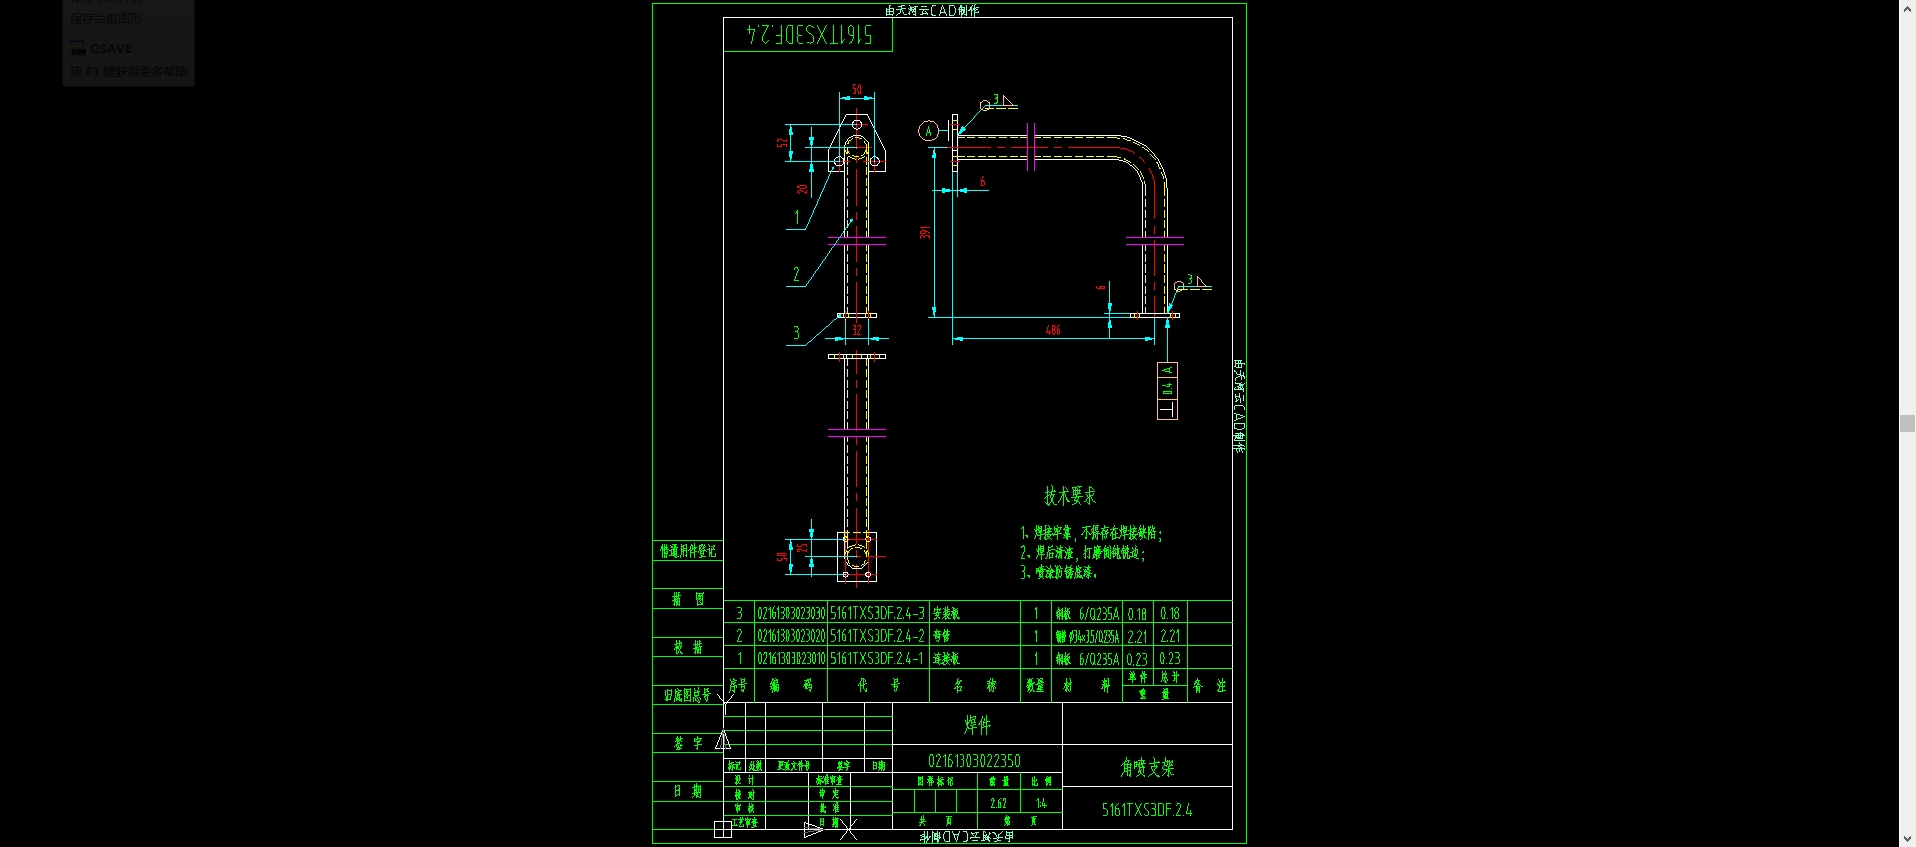Click the 处数 revision header
This screenshot has height=847, width=1916.
tap(755, 766)
